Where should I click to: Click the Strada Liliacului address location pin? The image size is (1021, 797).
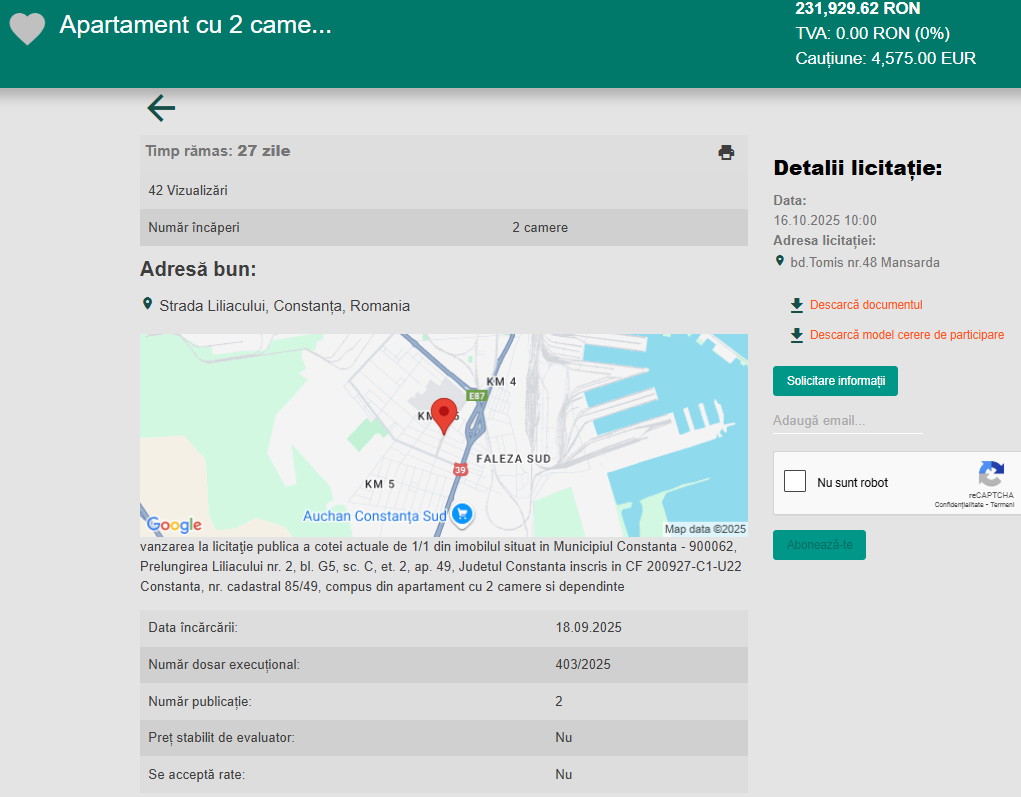[147, 304]
